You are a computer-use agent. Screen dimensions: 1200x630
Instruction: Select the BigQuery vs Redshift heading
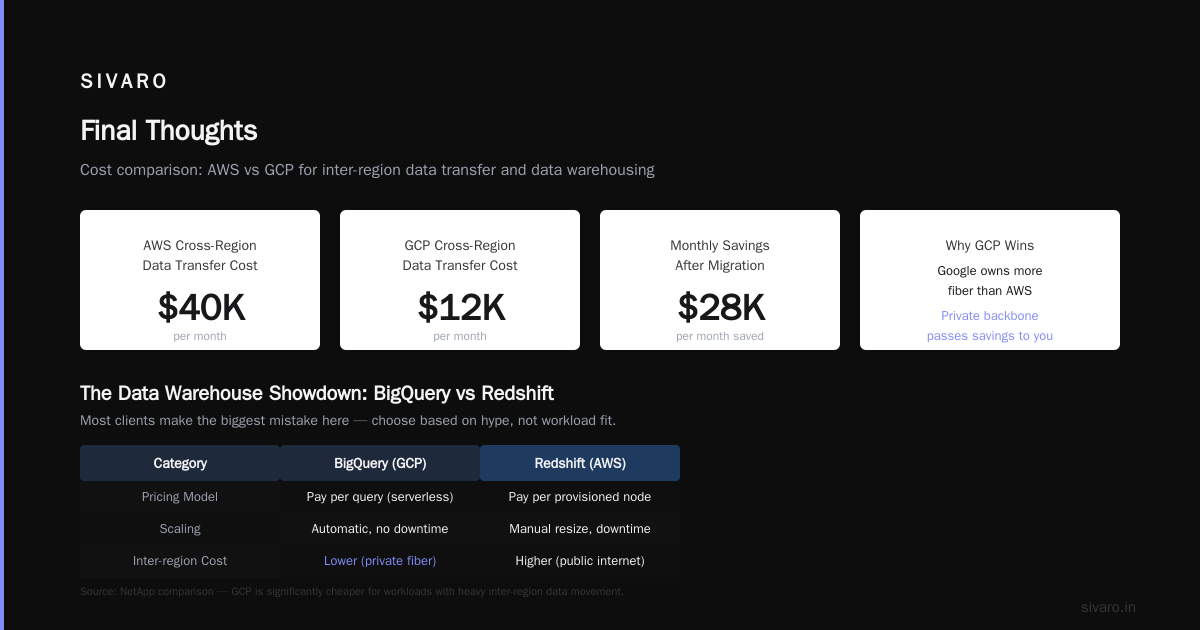[x=317, y=393]
